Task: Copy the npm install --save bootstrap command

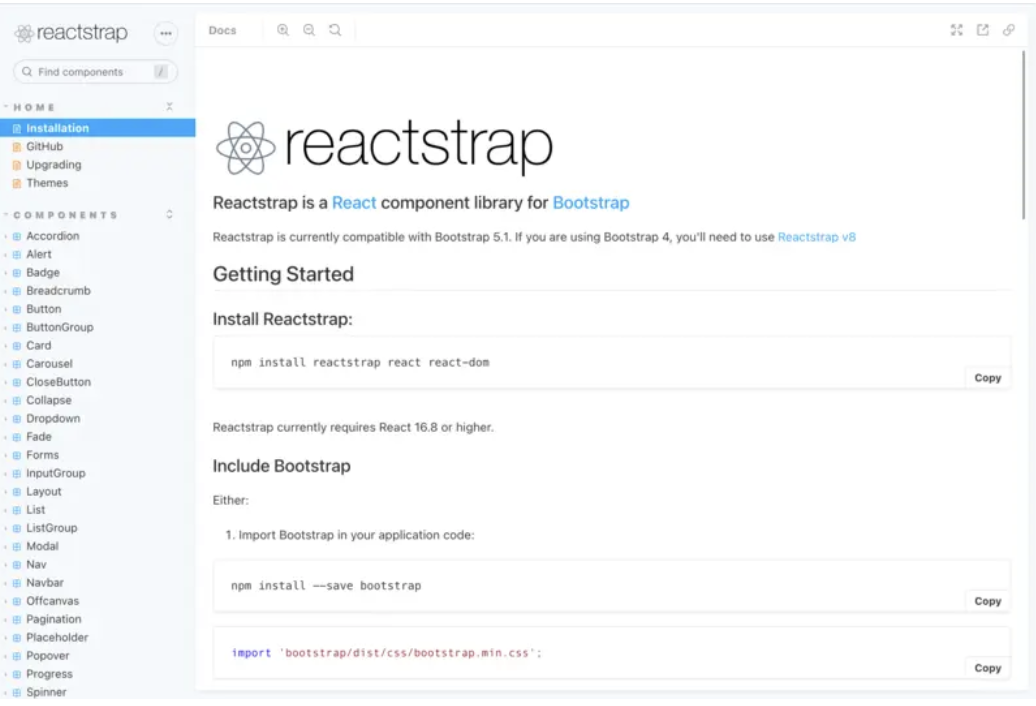Action: pyautogui.click(x=988, y=601)
